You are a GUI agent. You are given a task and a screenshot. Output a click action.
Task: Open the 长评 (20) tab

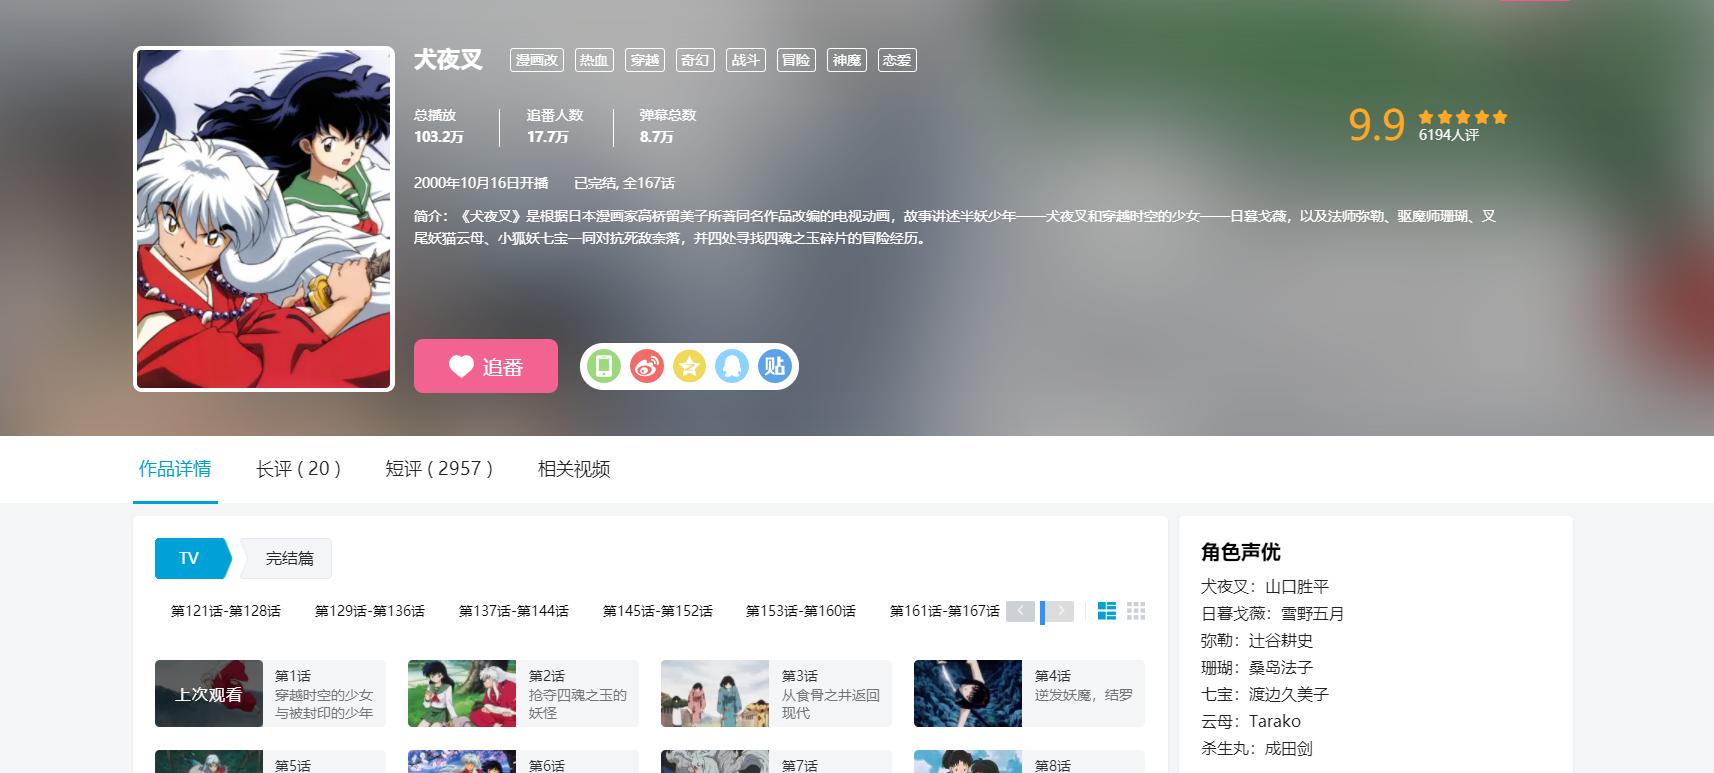[x=299, y=469]
